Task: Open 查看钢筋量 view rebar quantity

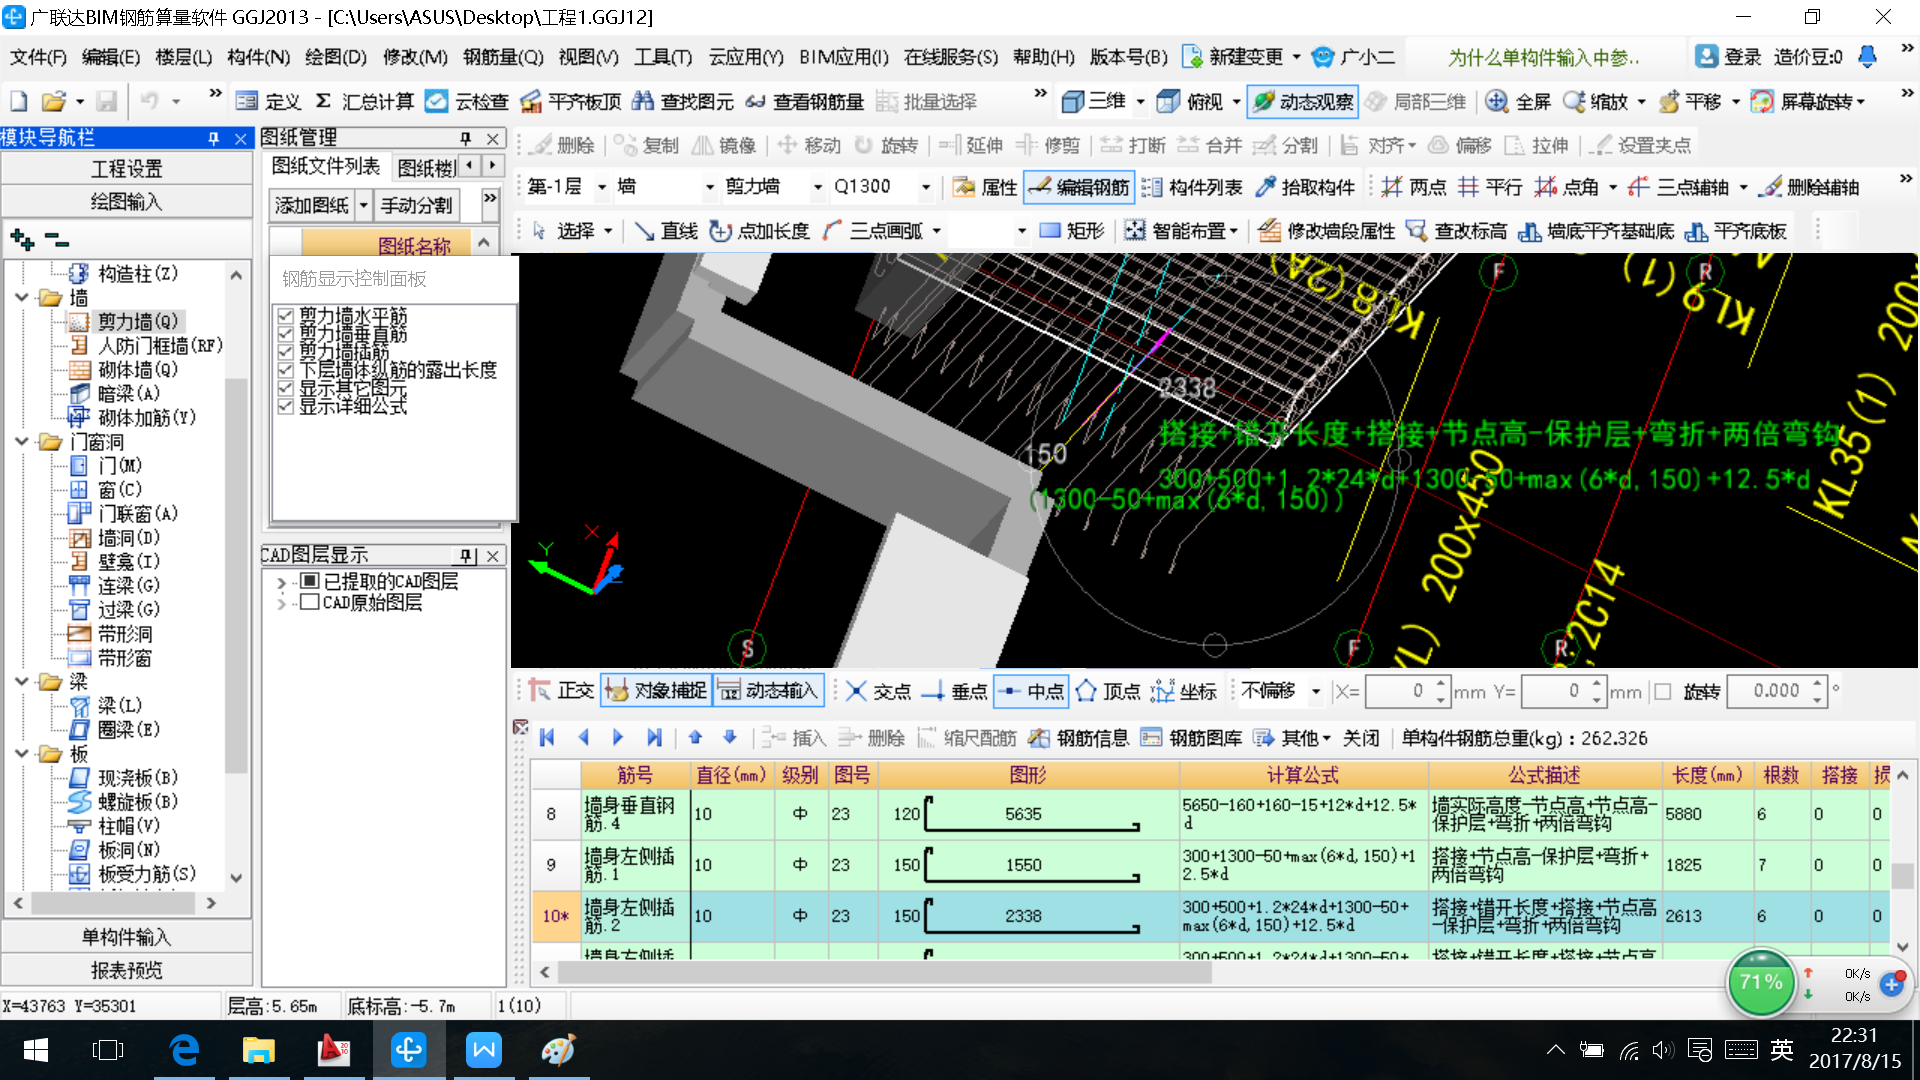Action: point(805,101)
